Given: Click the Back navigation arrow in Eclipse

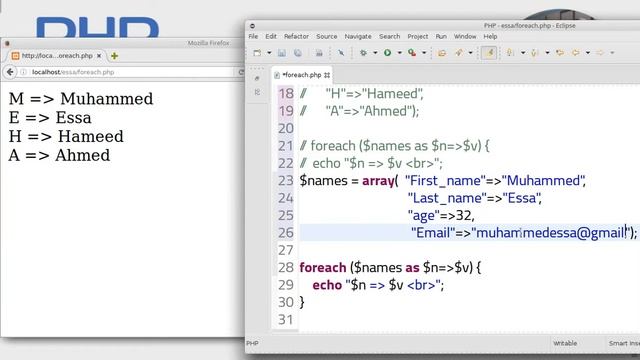Looking at the screenshot, I should coord(576,53).
